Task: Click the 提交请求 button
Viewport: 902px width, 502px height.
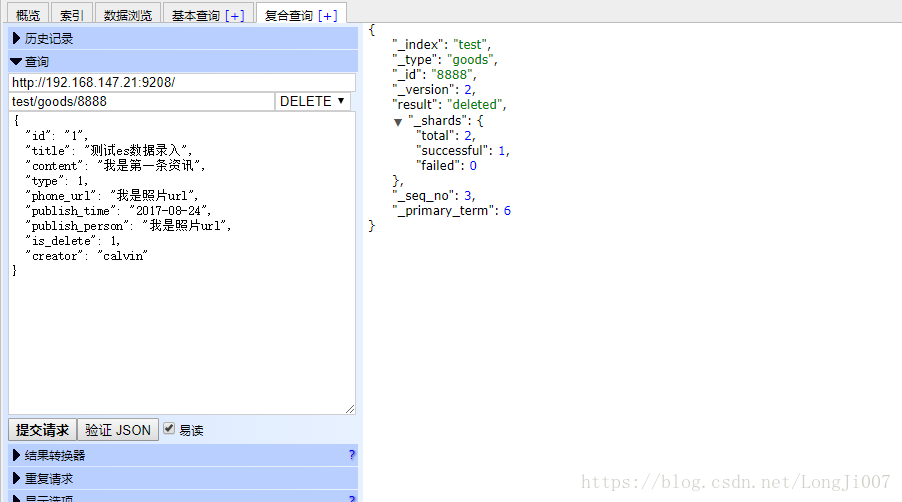Action: coord(42,430)
